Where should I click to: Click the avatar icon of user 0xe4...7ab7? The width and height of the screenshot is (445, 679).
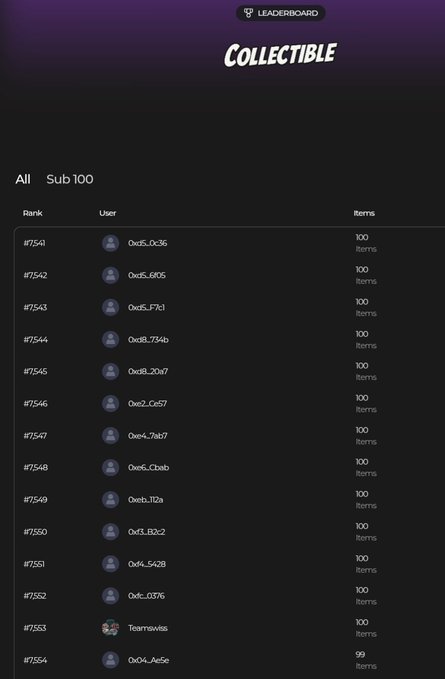pos(110,436)
